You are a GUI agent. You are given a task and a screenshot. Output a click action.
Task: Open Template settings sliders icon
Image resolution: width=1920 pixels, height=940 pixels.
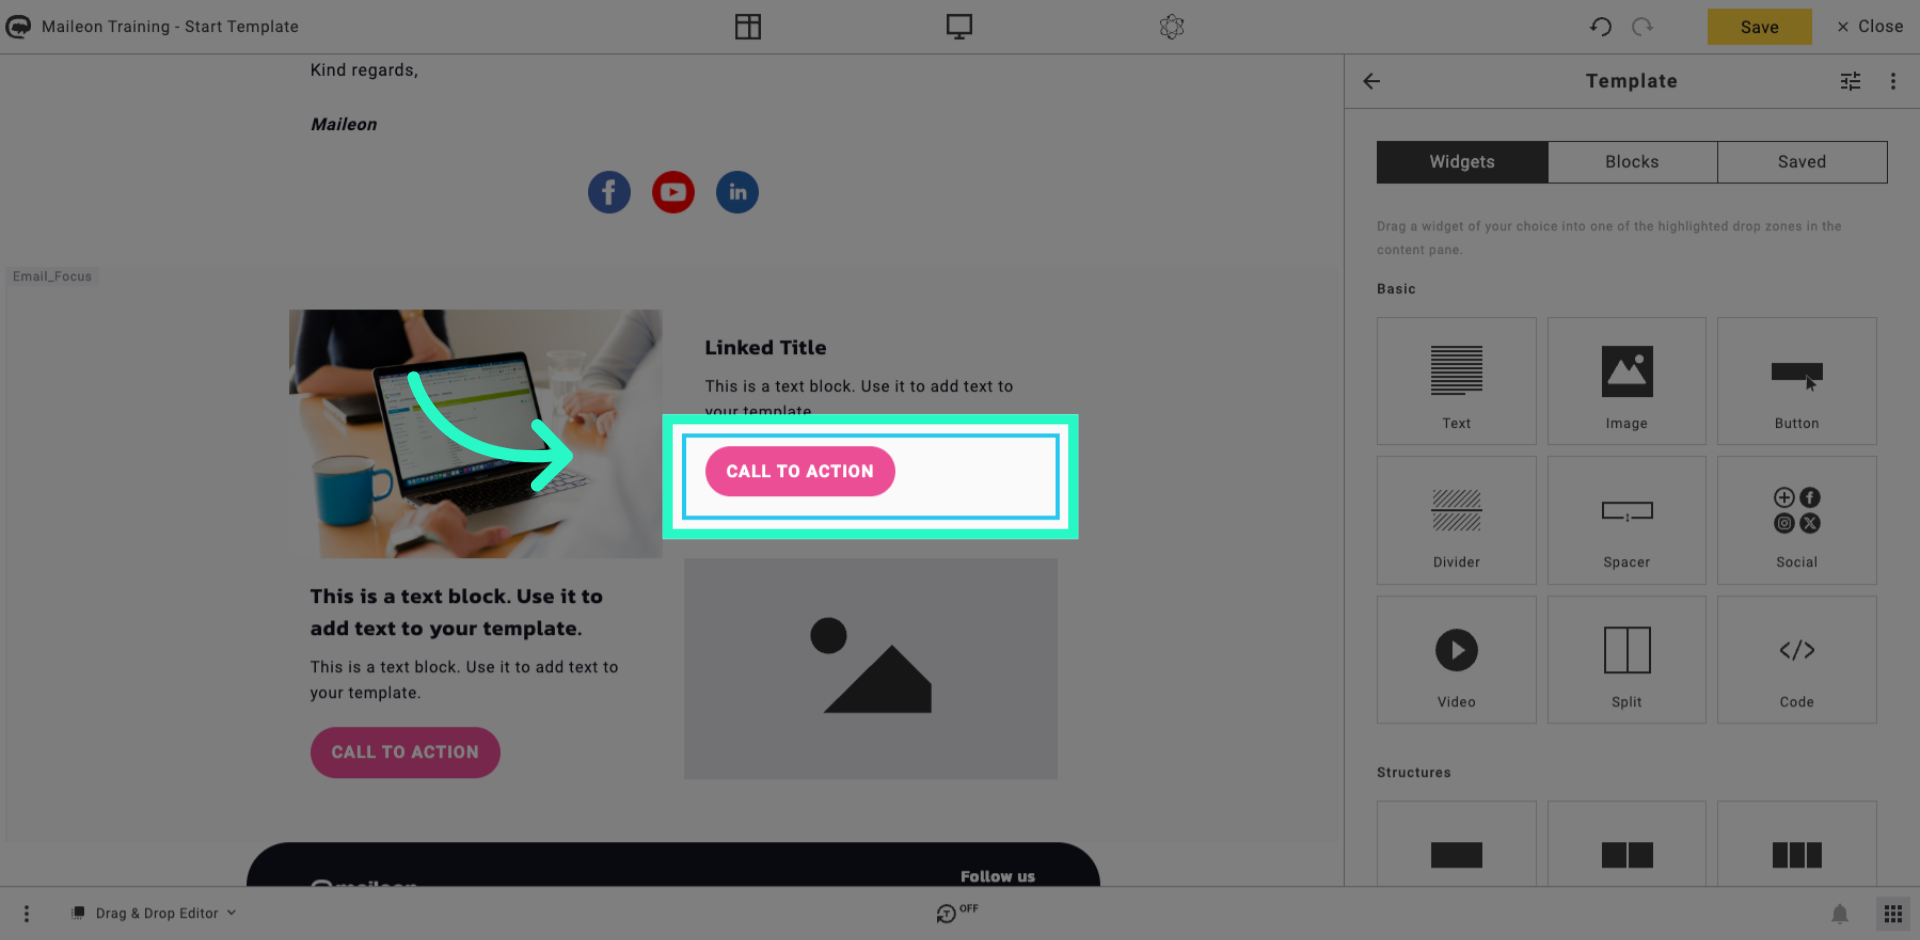click(x=1850, y=81)
